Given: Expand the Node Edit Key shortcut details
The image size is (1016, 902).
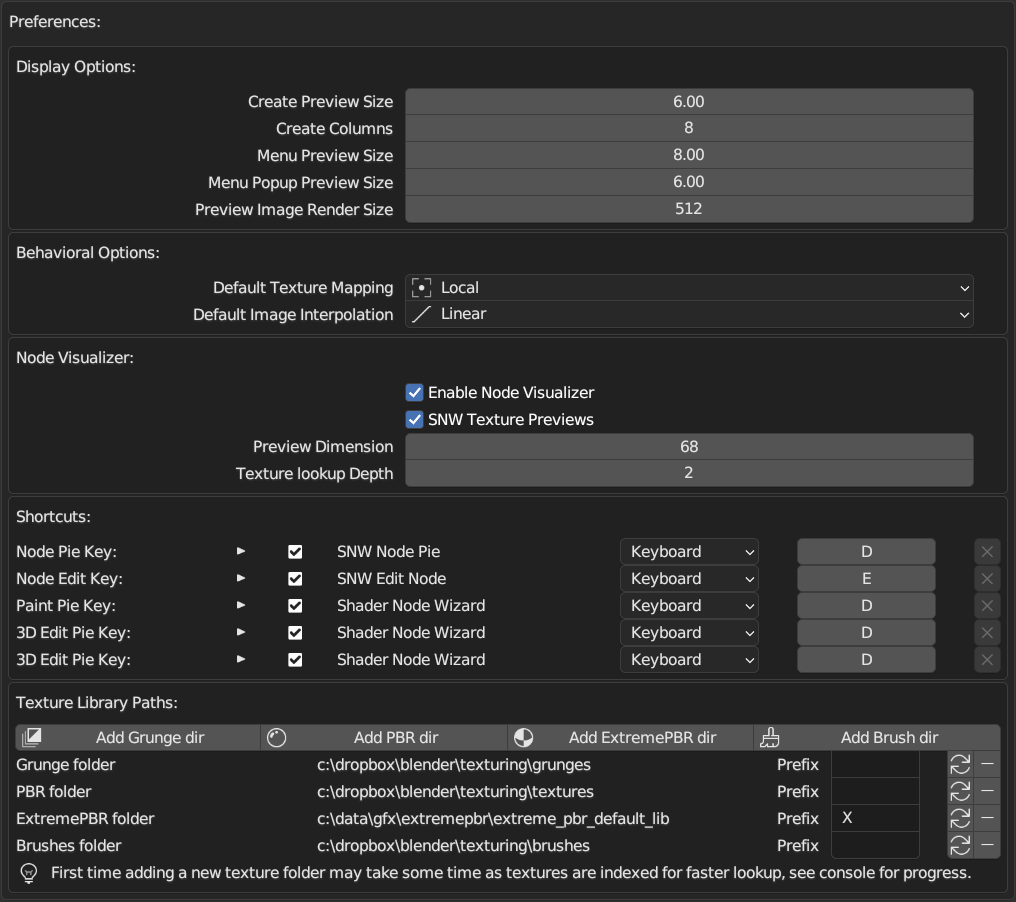Looking at the screenshot, I should [x=241, y=578].
